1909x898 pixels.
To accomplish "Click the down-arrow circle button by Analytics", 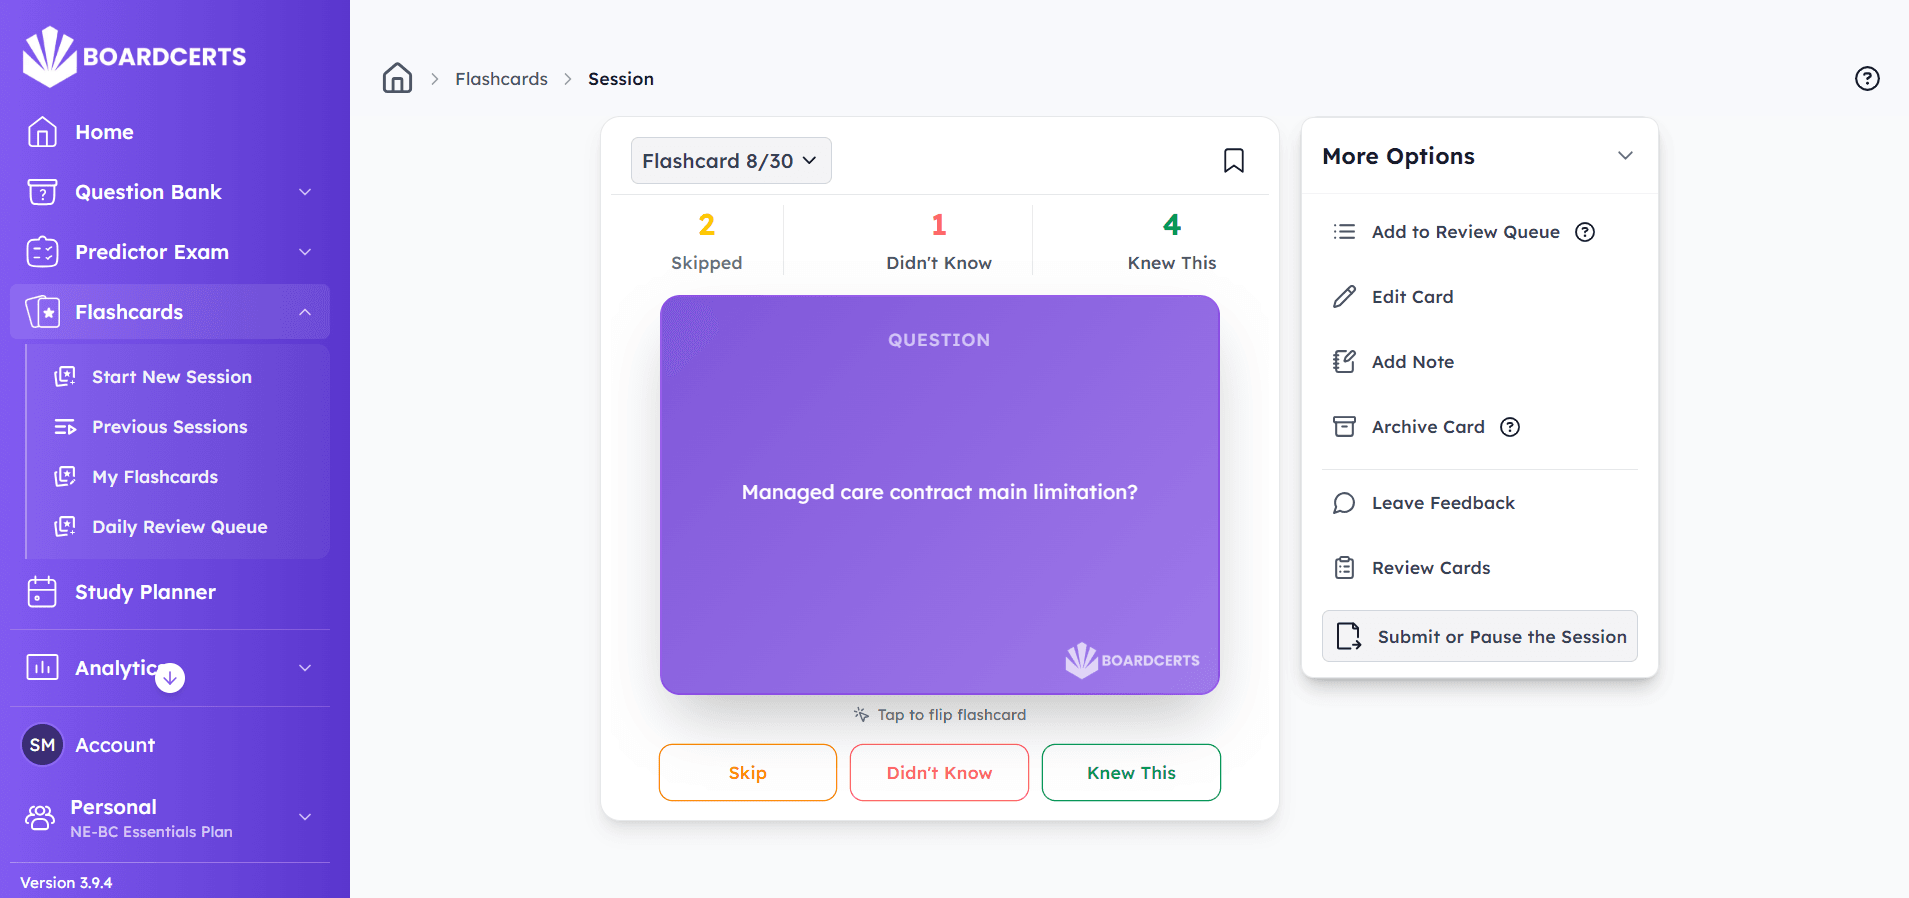I will point(170,678).
